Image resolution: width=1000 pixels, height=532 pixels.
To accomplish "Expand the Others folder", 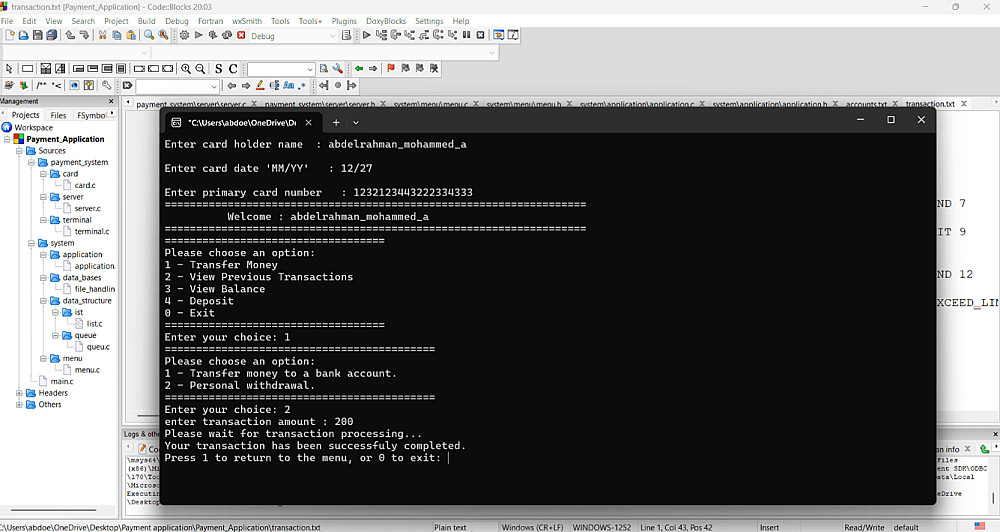I will pos(19,404).
